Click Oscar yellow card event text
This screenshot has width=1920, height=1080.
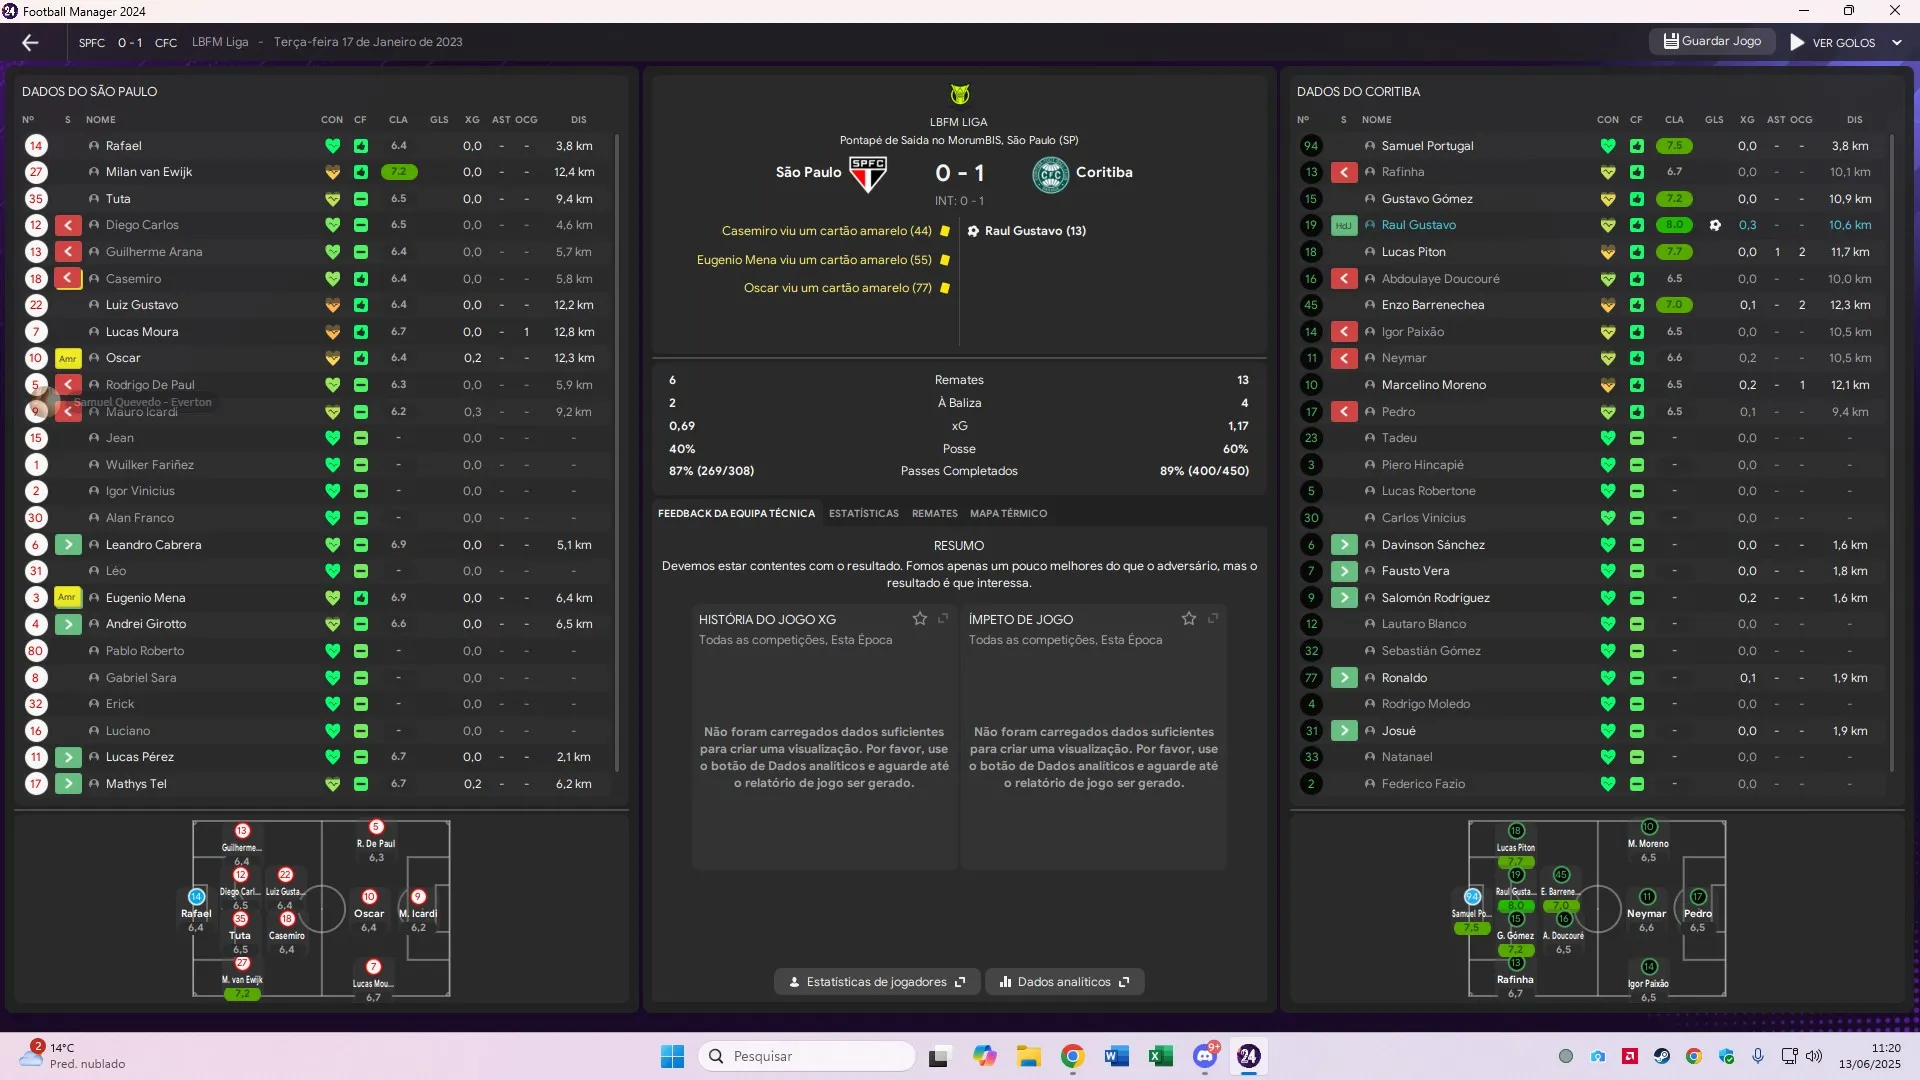[x=838, y=288]
